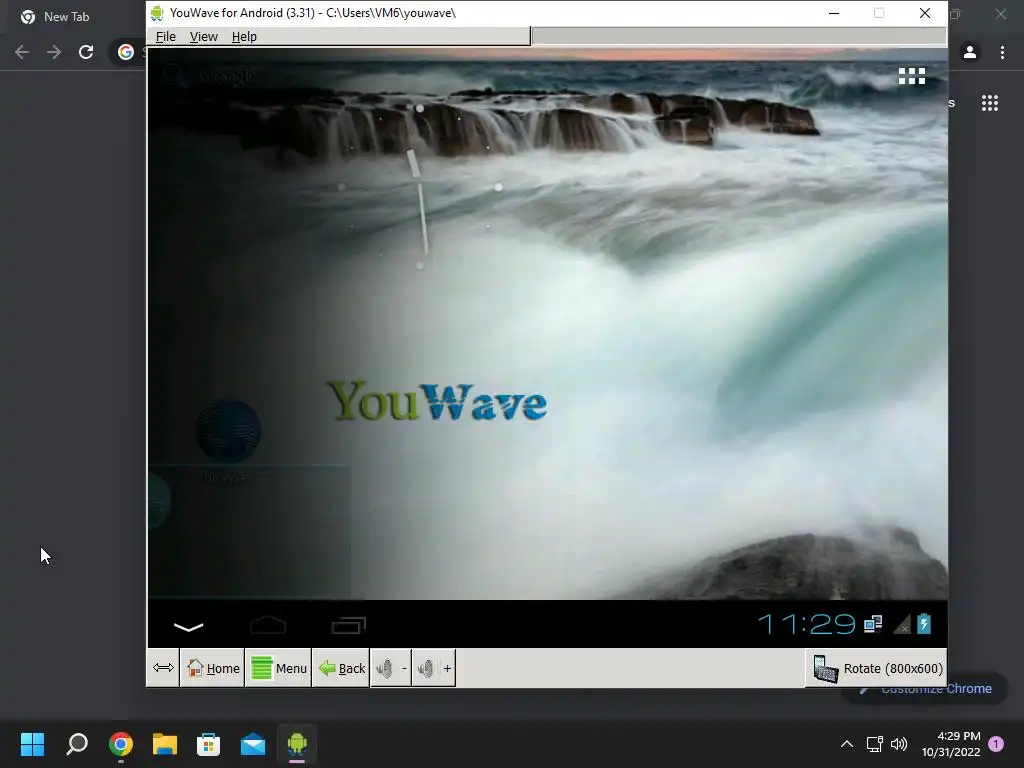The width and height of the screenshot is (1024, 768).
Task: Click Chrome's forward navigation arrow
Action: [x=54, y=52]
